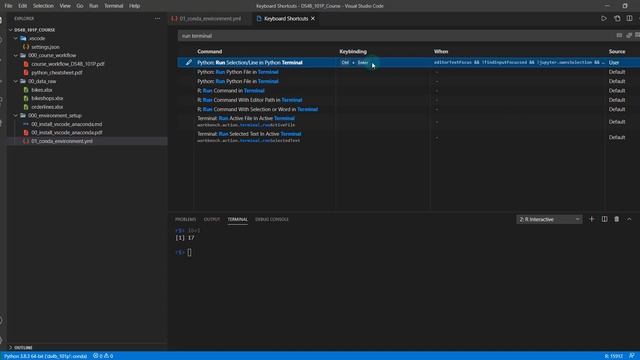Select 'R: Run Command With Selection or Word' row

408,109
